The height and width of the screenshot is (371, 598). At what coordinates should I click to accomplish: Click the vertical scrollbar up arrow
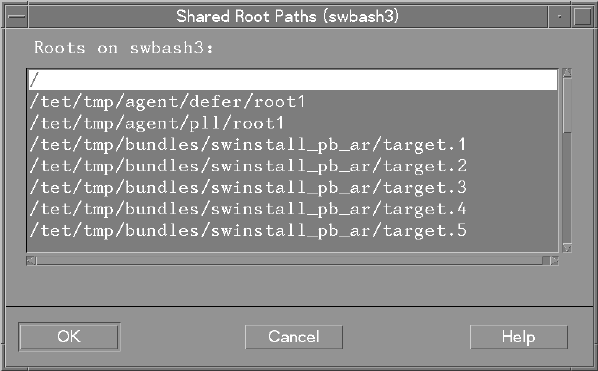point(567,73)
